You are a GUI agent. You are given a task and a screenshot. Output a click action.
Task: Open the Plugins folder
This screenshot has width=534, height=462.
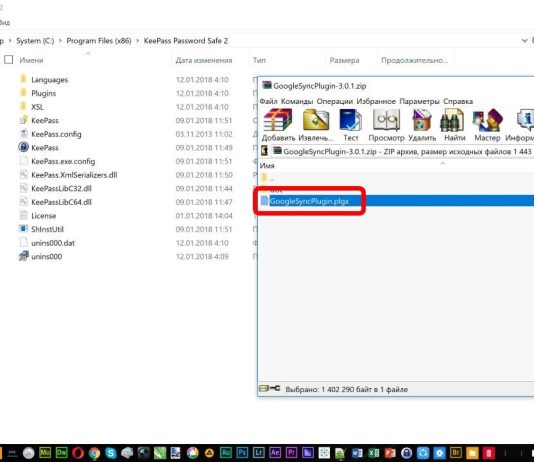(44, 93)
